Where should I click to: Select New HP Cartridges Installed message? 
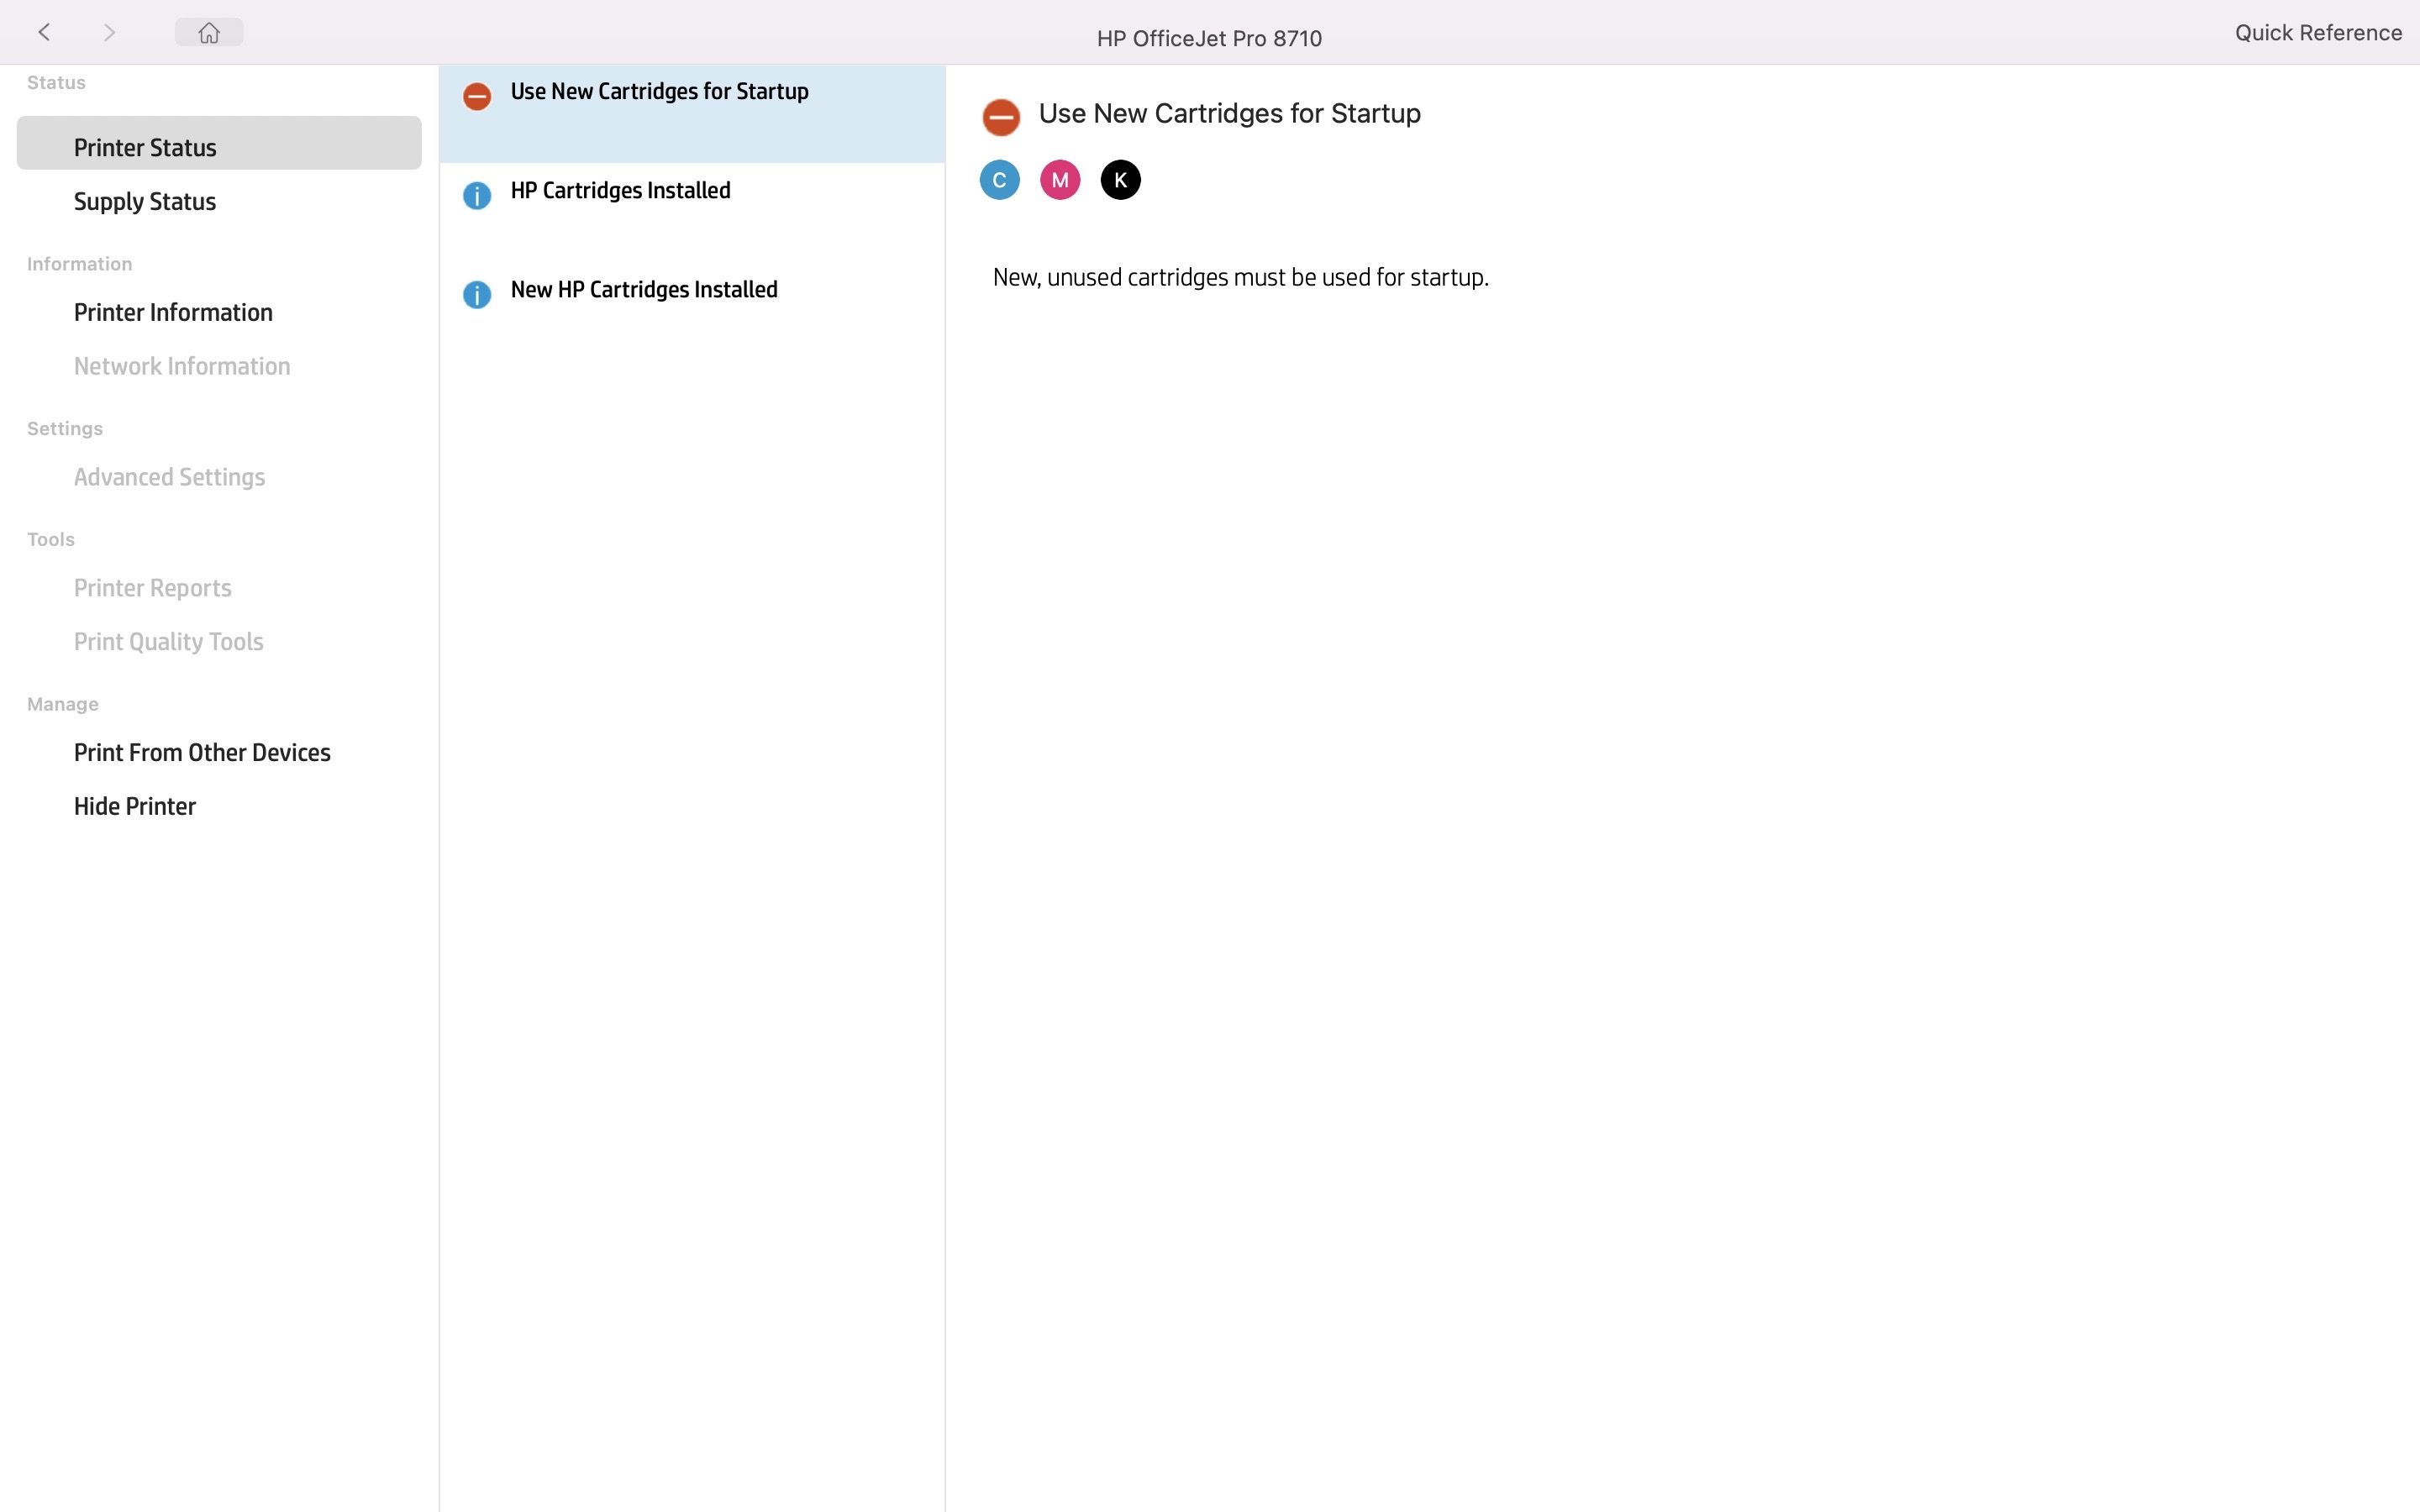(x=692, y=312)
